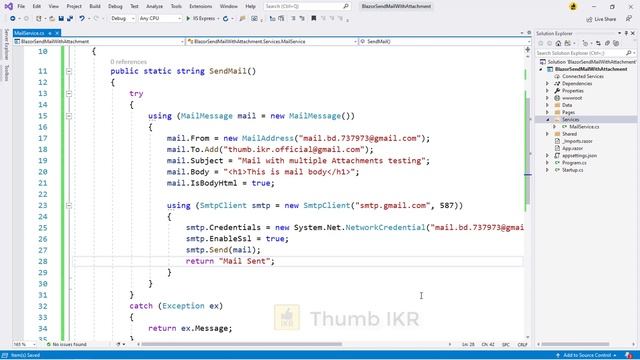Open the Edit menu

pyautogui.click(x=37, y=7)
